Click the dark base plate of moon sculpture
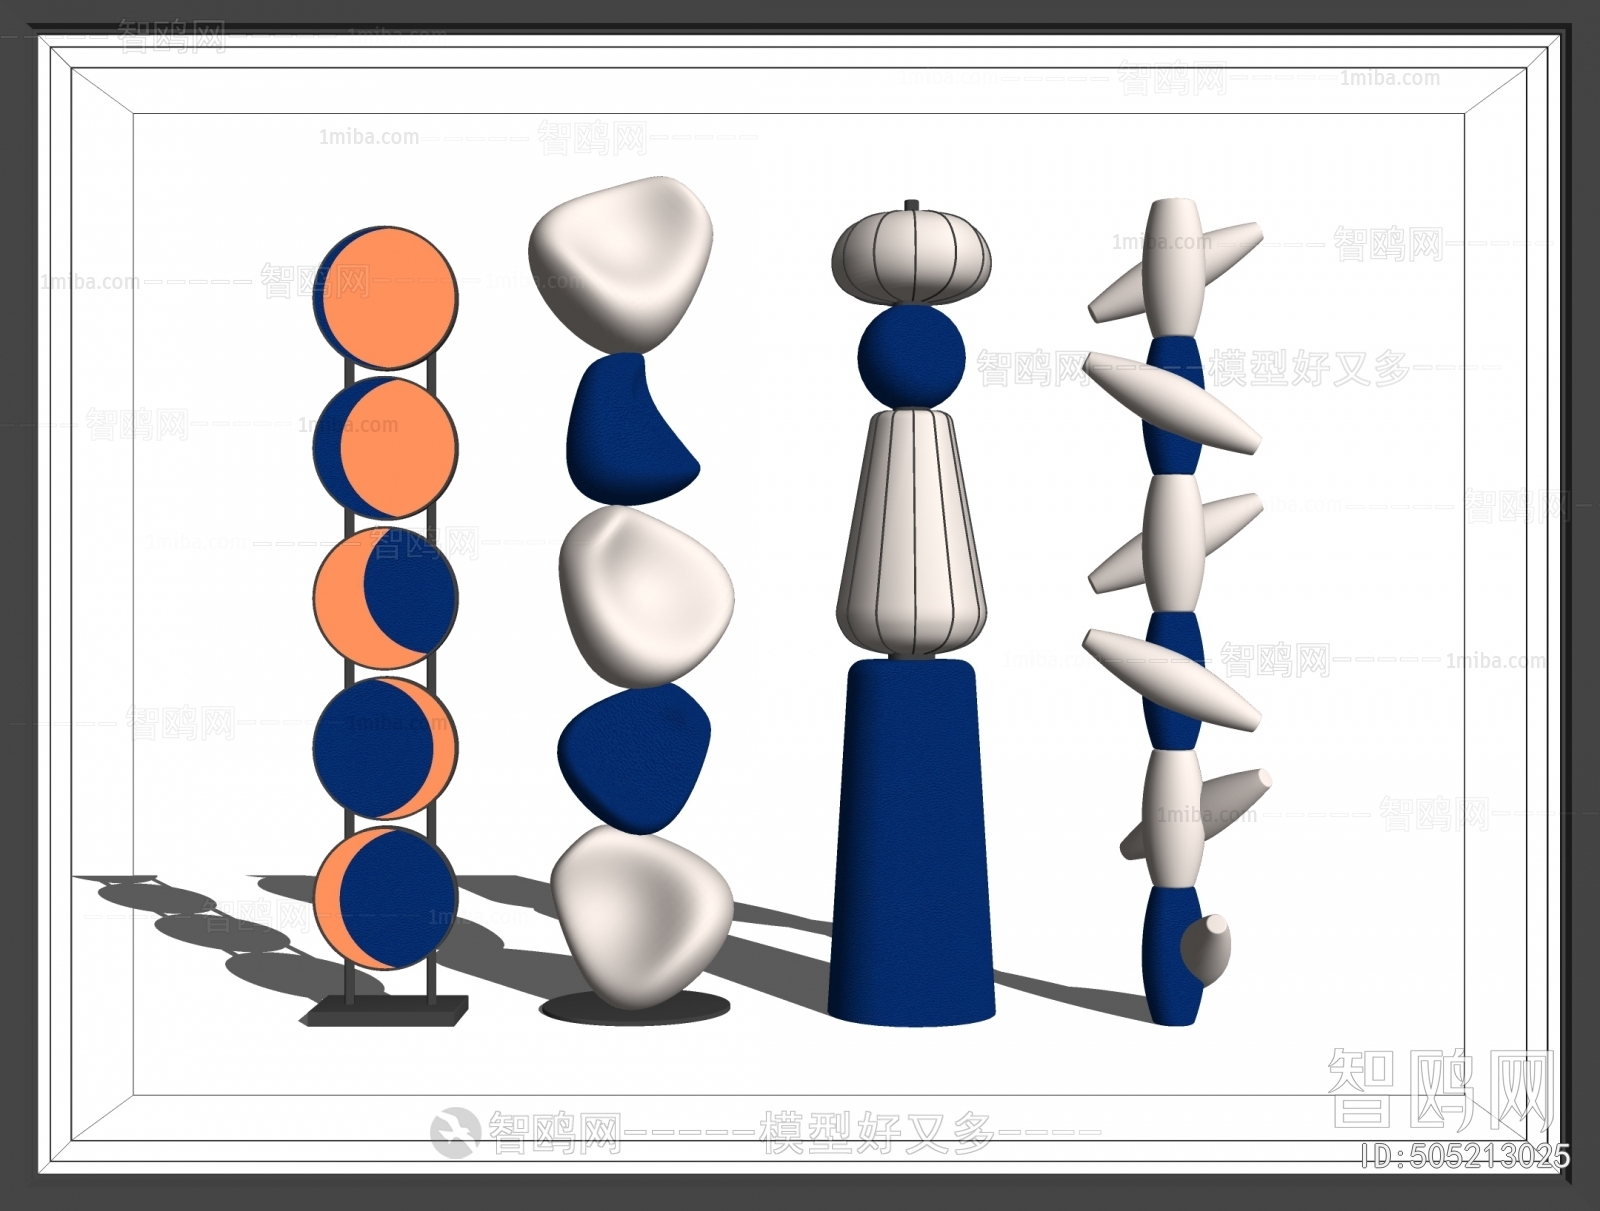1600x1211 pixels. 385,1010
